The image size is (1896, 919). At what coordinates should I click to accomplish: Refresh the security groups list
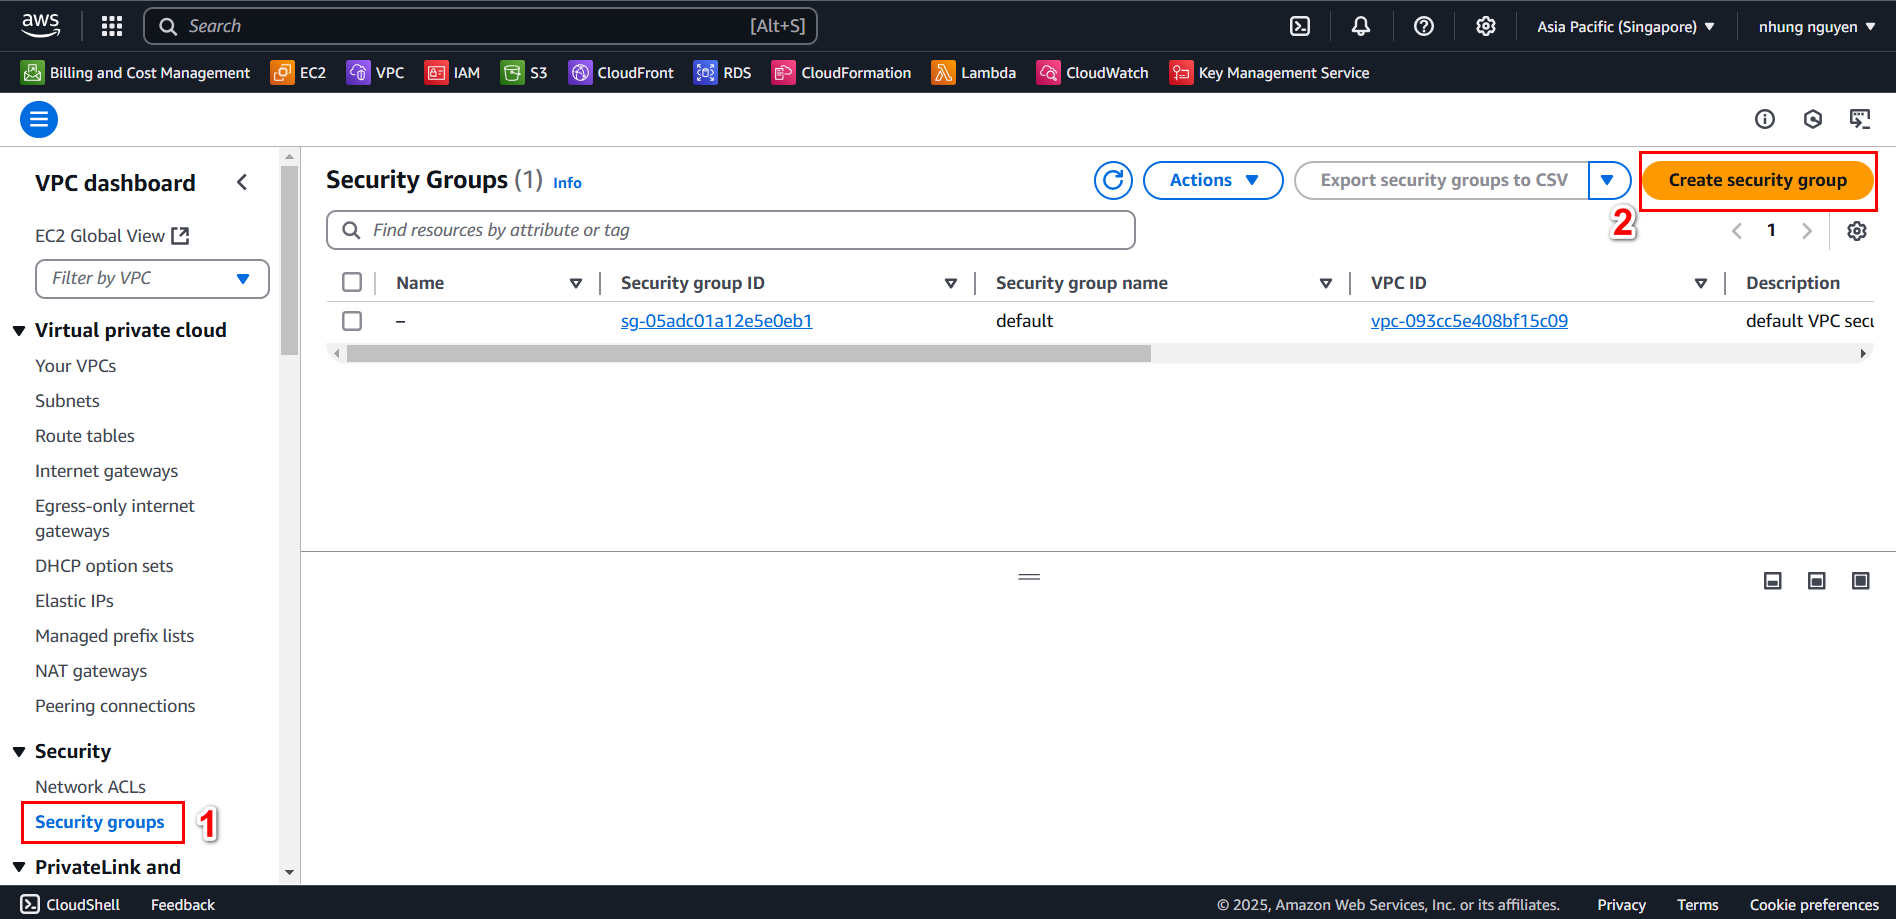[1113, 181]
